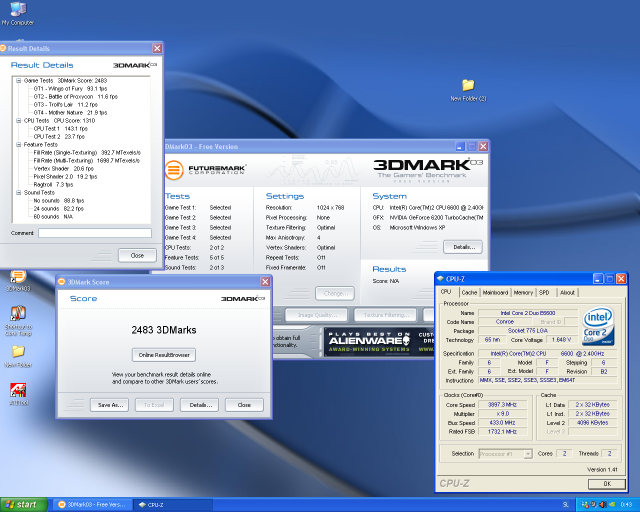Screen dimensions: 640x512
Task: Activate CPU-Z taskbar button
Action: [x=174, y=505]
